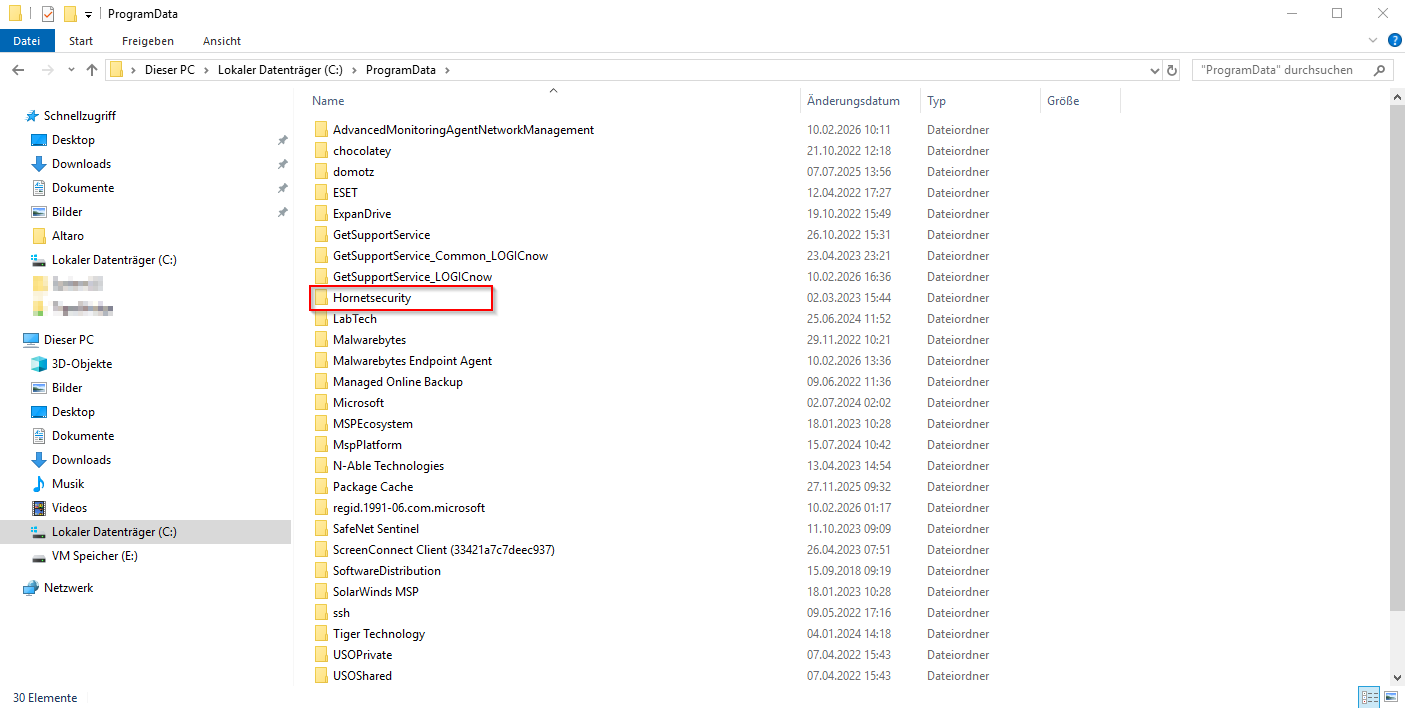Customize quick access toolbar dropdown

pyautogui.click(x=88, y=14)
